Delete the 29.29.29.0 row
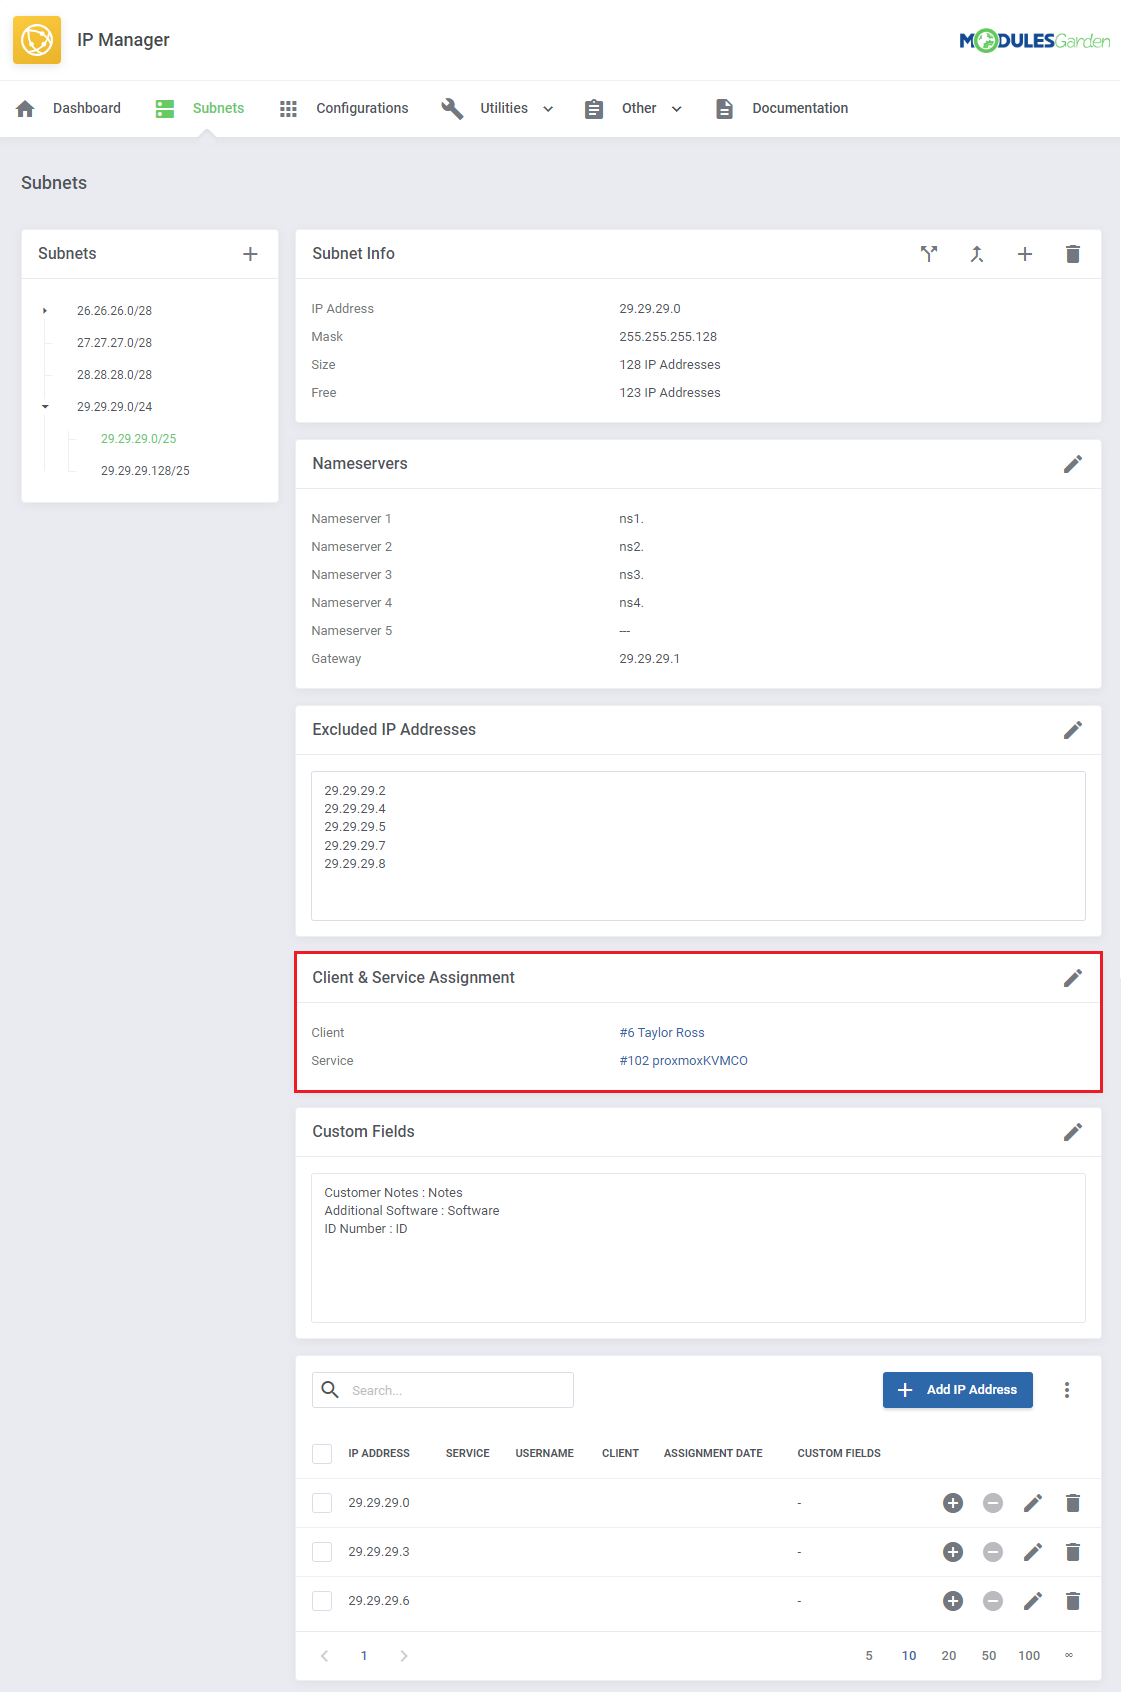Viewport: 1121px width, 1692px height. click(x=1073, y=1503)
